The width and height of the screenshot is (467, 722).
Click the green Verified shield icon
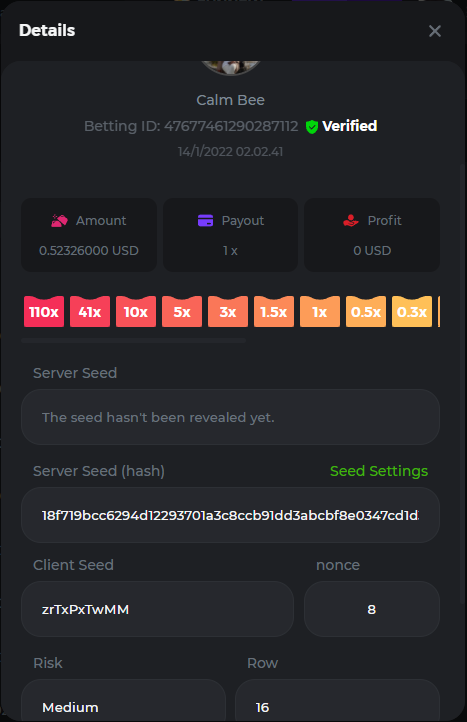coord(312,127)
